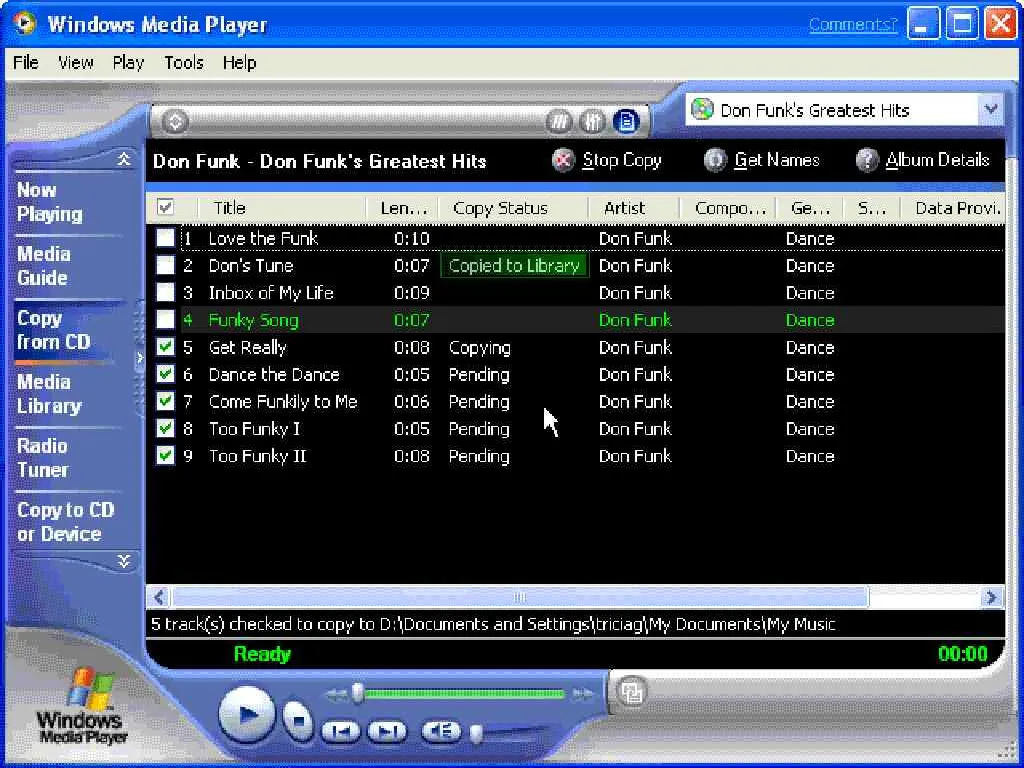This screenshot has height=768, width=1024.
Task: Click the Stop playback button
Action: click(x=298, y=720)
